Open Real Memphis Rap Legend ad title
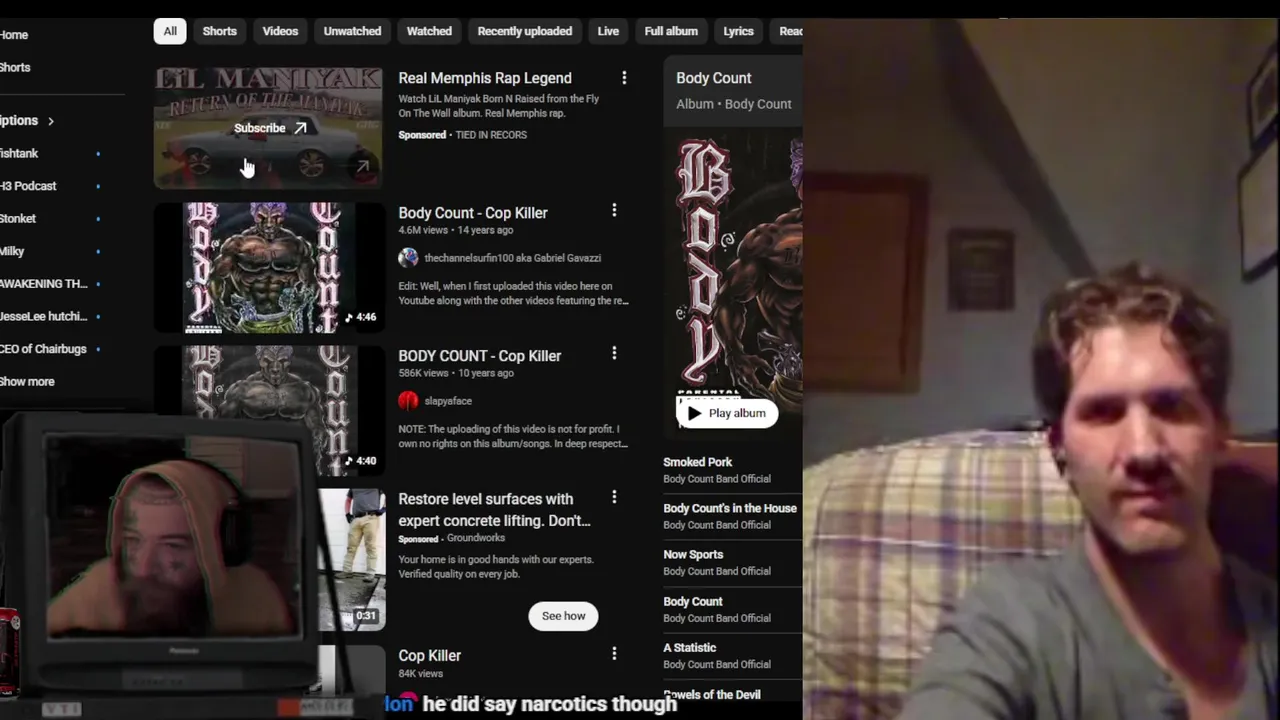 485,78
